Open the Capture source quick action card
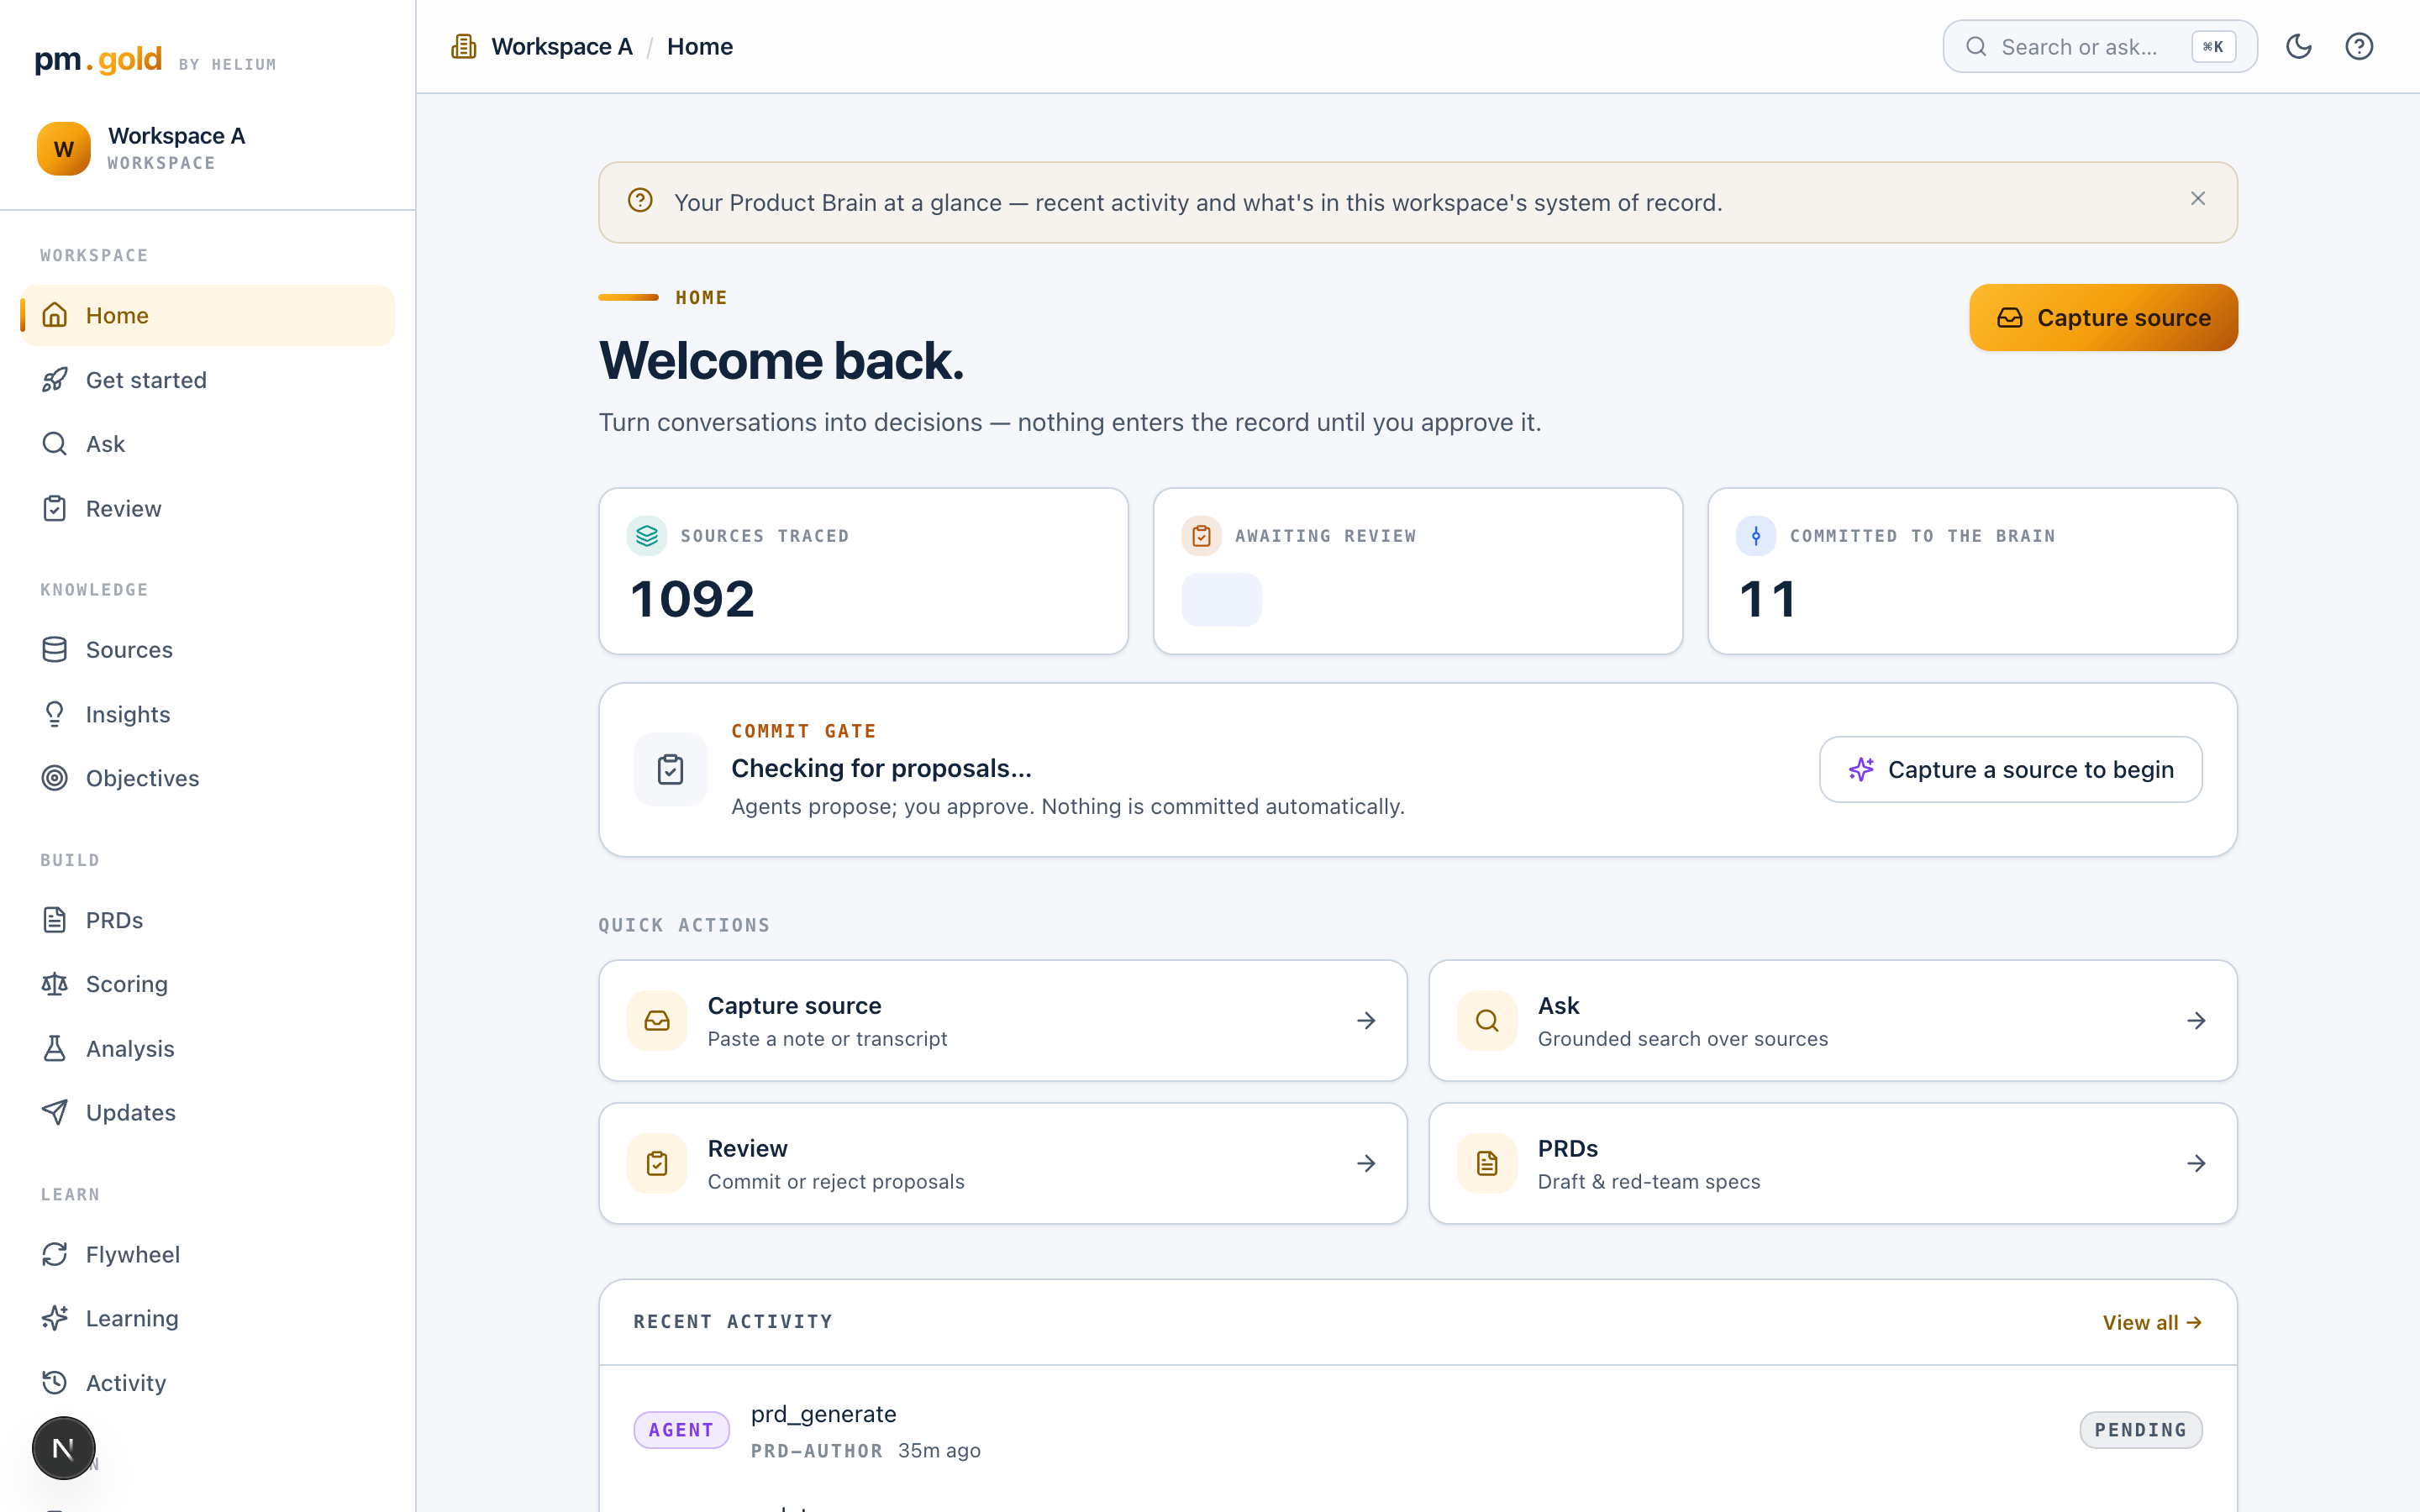This screenshot has height=1512, width=2420. (1003, 1021)
